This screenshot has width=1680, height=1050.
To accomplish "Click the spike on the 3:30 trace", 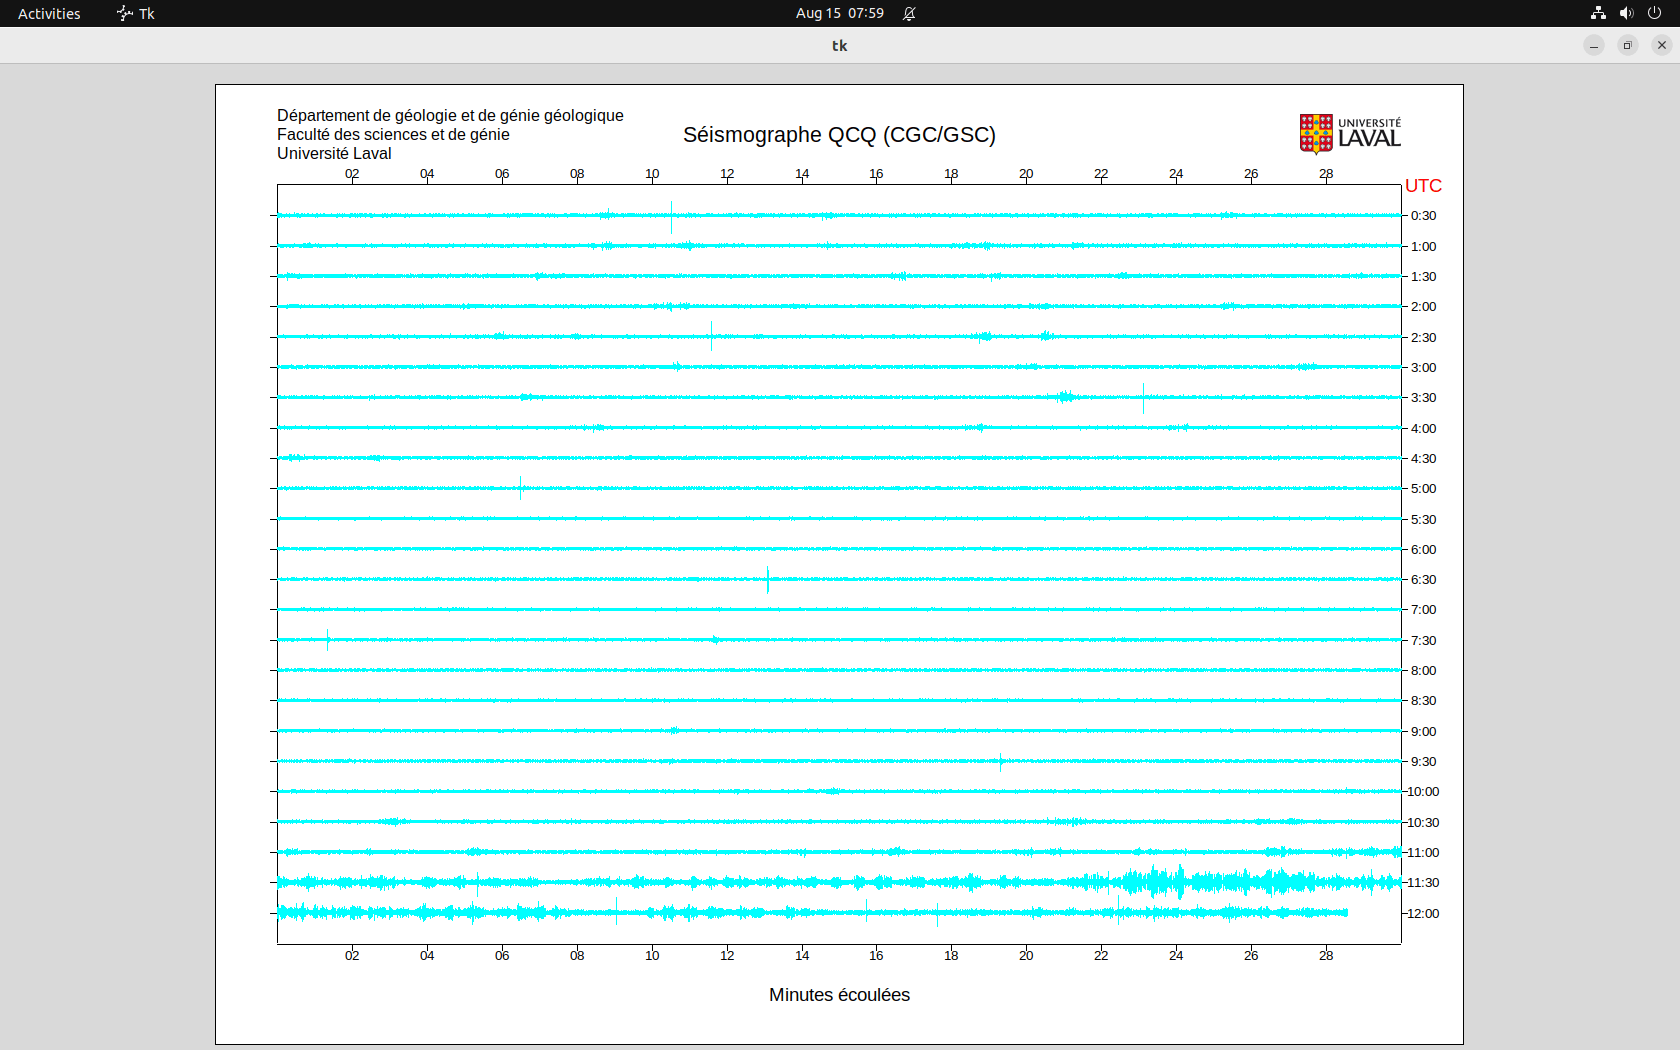I will 1143,398.
